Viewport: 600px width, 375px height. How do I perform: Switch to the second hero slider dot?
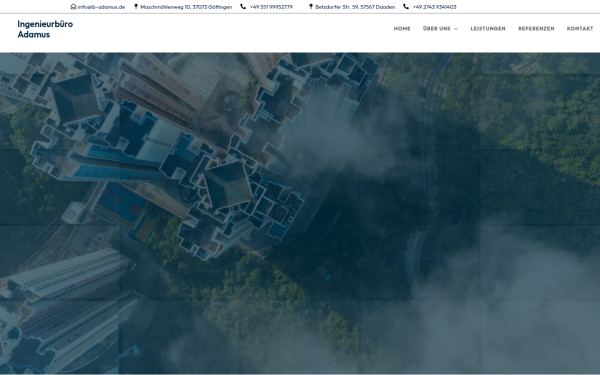pyautogui.click(x=305, y=363)
